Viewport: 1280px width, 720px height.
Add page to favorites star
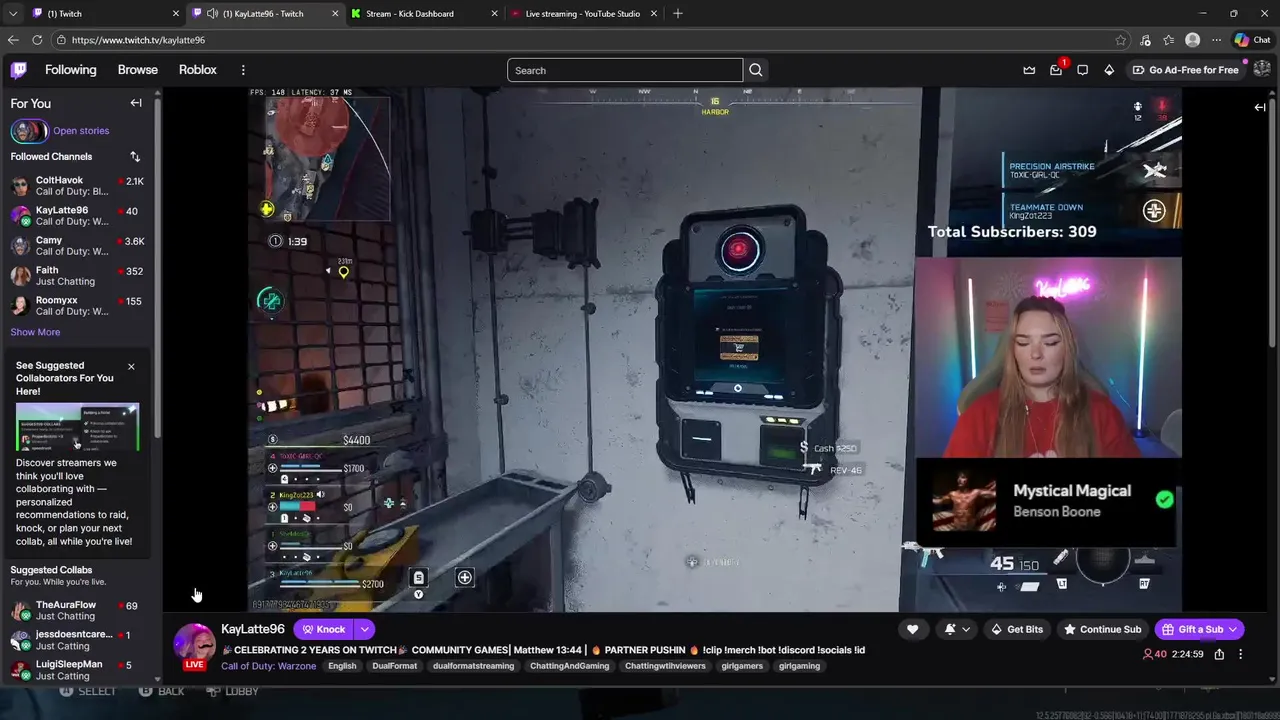(x=1120, y=40)
